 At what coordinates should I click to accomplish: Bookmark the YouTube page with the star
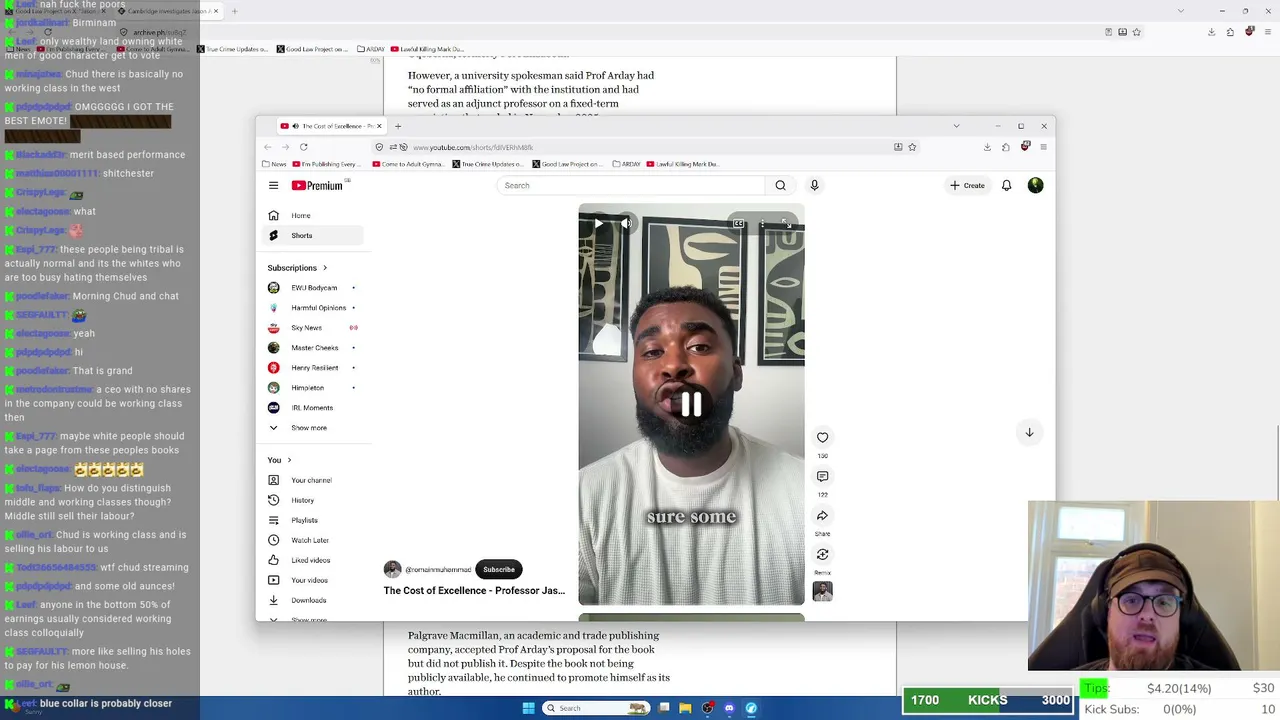coord(912,147)
